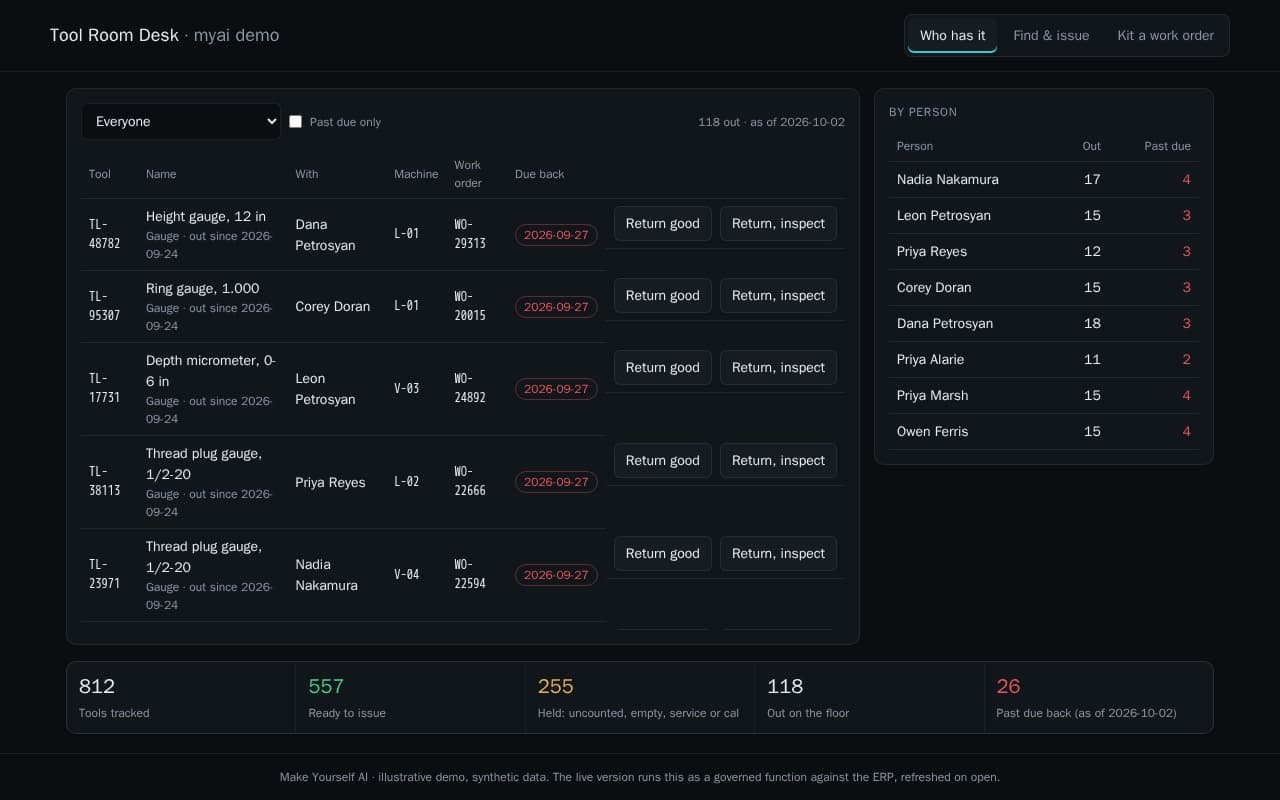1280x800 pixels.
Task: Click the Past due column header
Action: point(1167,146)
